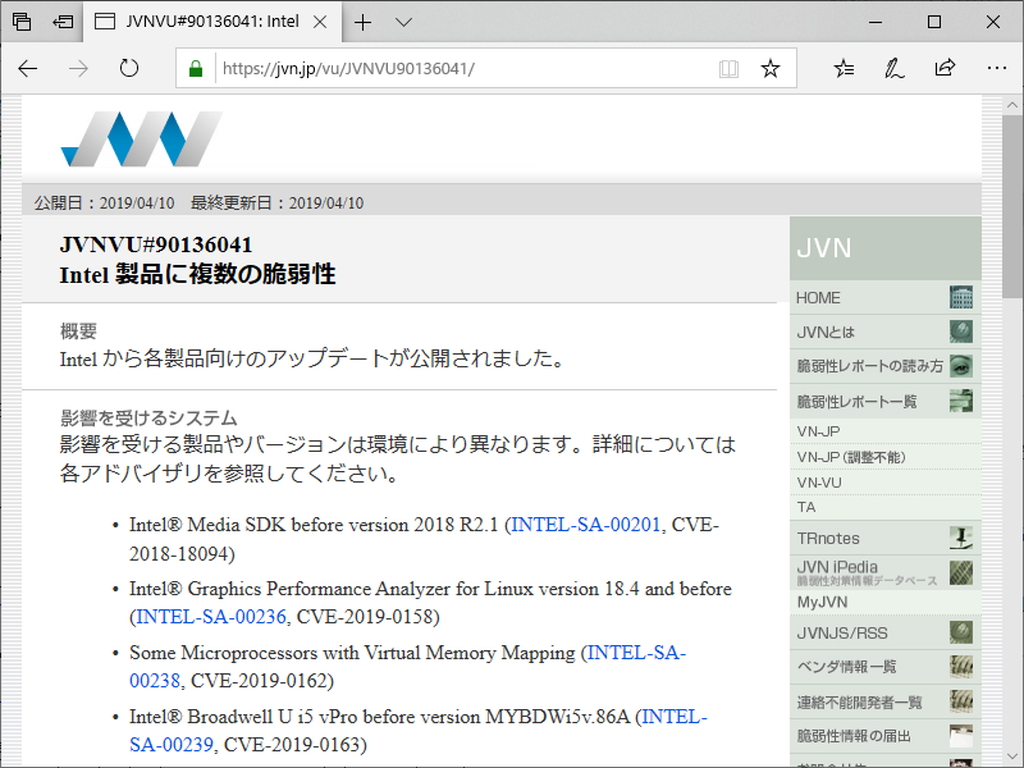This screenshot has height=768, width=1024.
Task: Show tabs you've set aside
Action: [62, 21]
